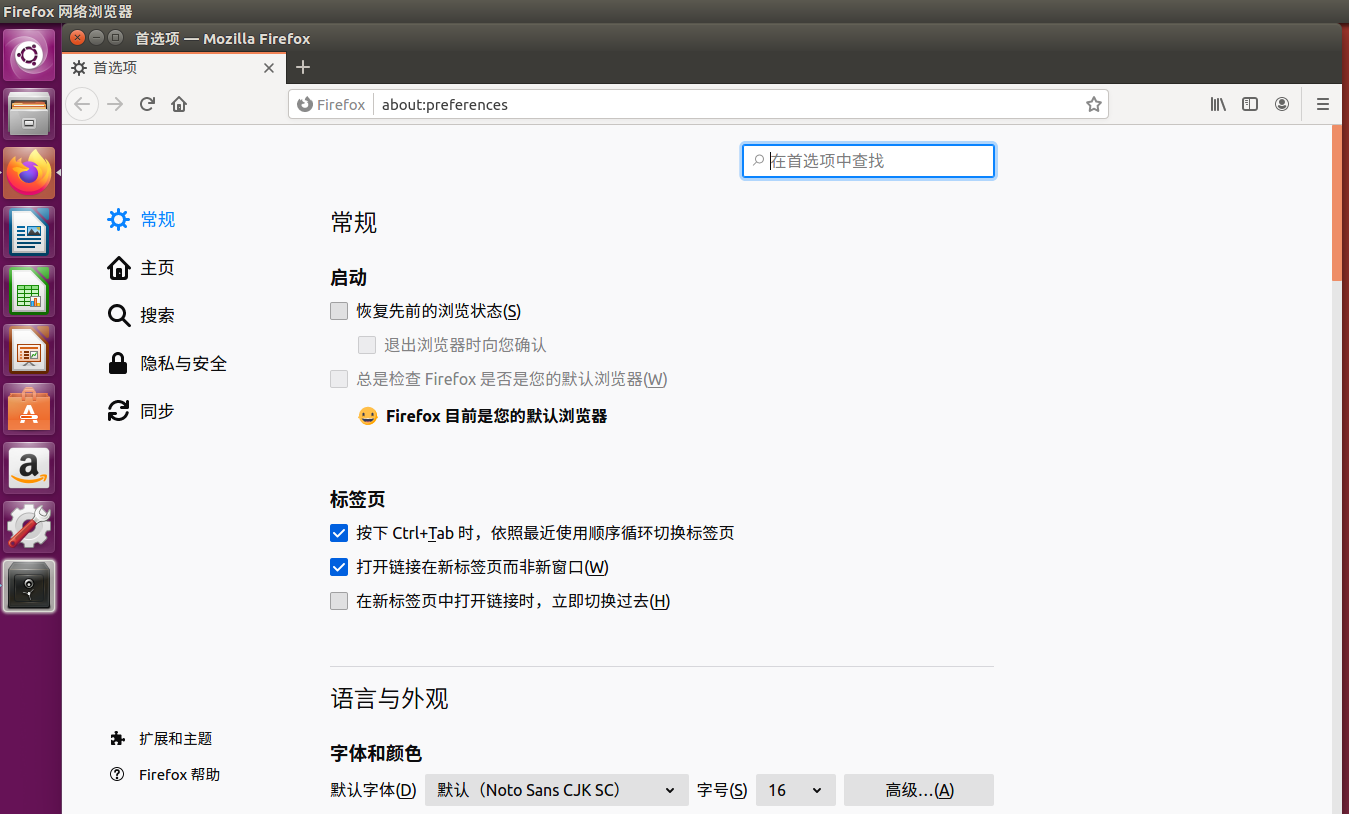Click the 启动 section heading
Screen dimensions: 1349x814
tap(349, 278)
